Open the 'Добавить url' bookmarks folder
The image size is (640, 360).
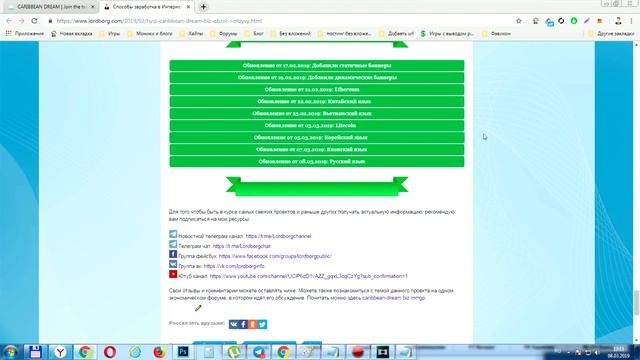coord(396,33)
